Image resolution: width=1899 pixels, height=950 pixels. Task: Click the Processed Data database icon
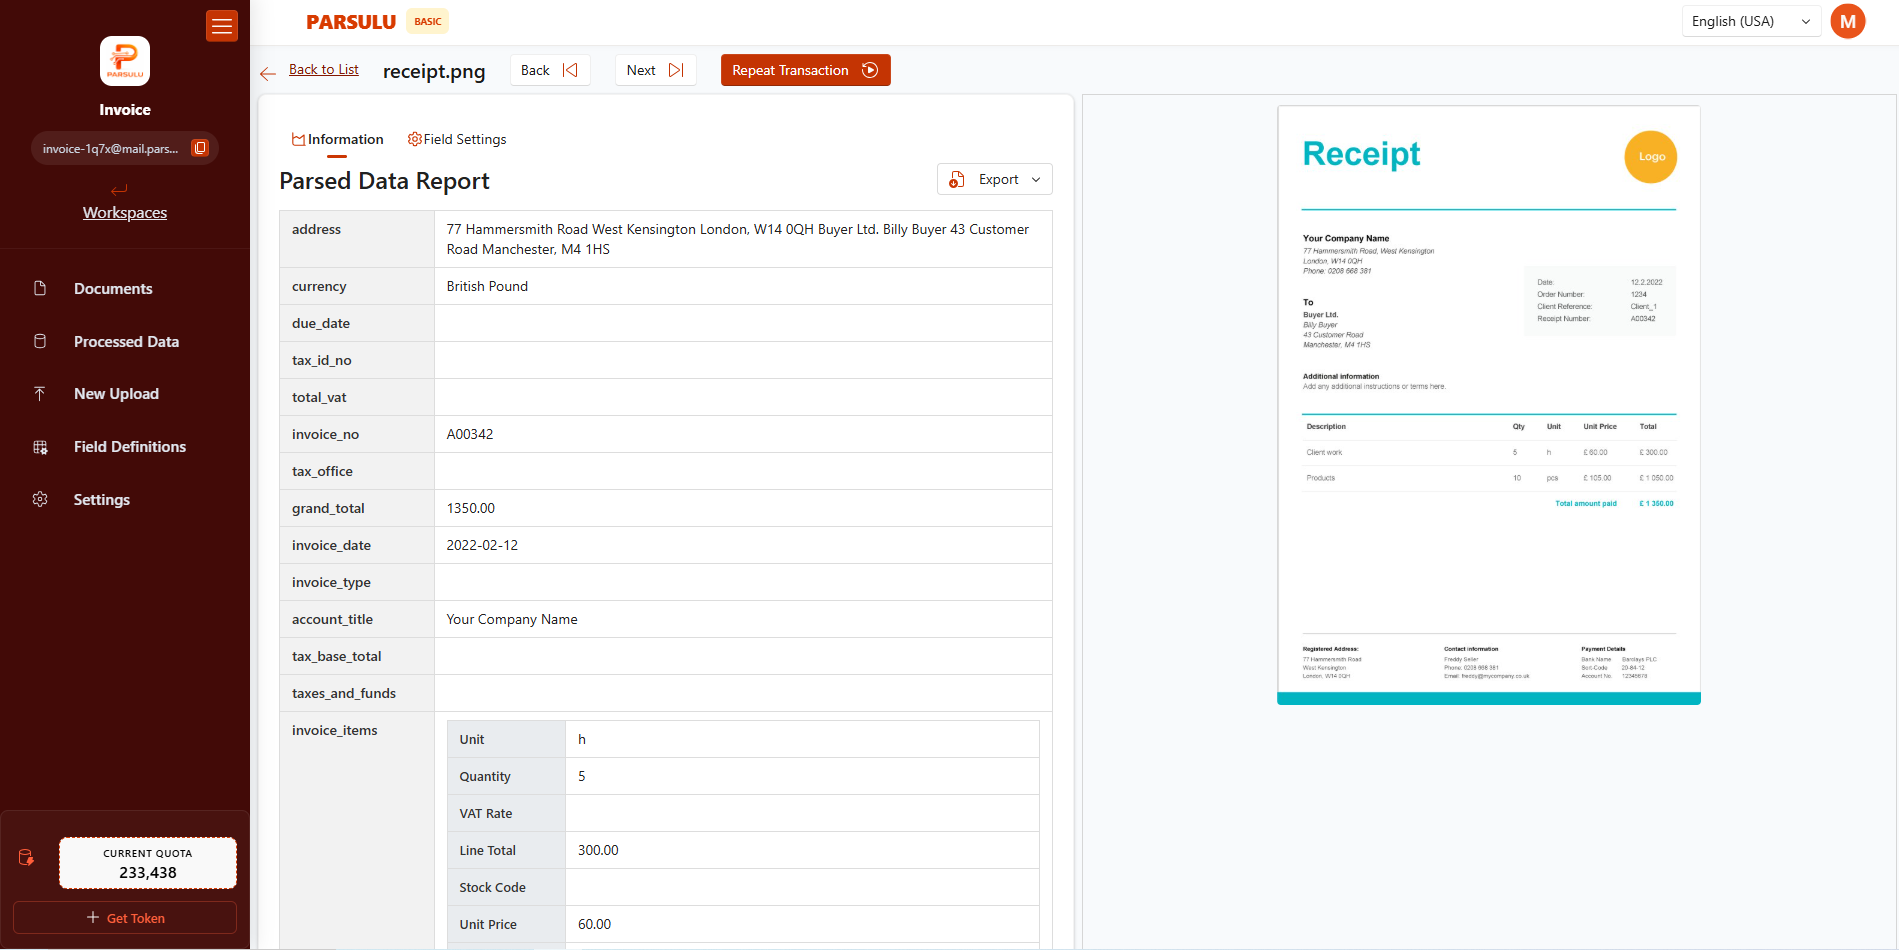40,341
